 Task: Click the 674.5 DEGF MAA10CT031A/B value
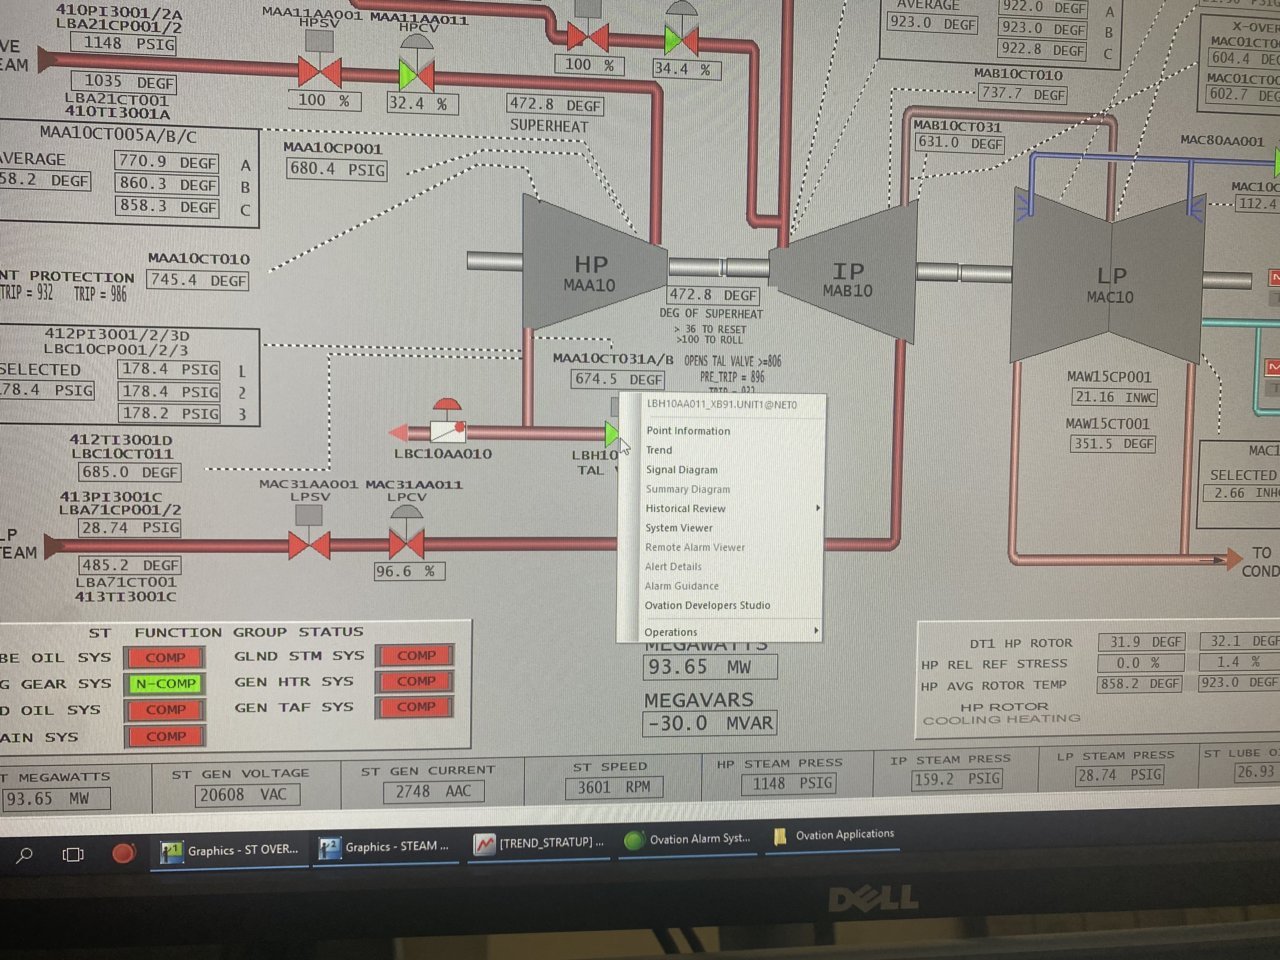(618, 379)
